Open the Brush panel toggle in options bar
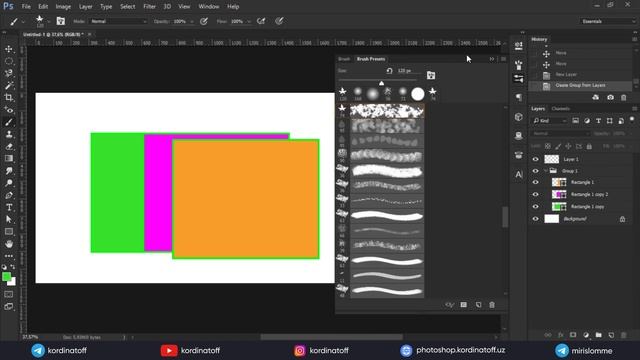This screenshot has width=640, height=360. tap(60, 21)
